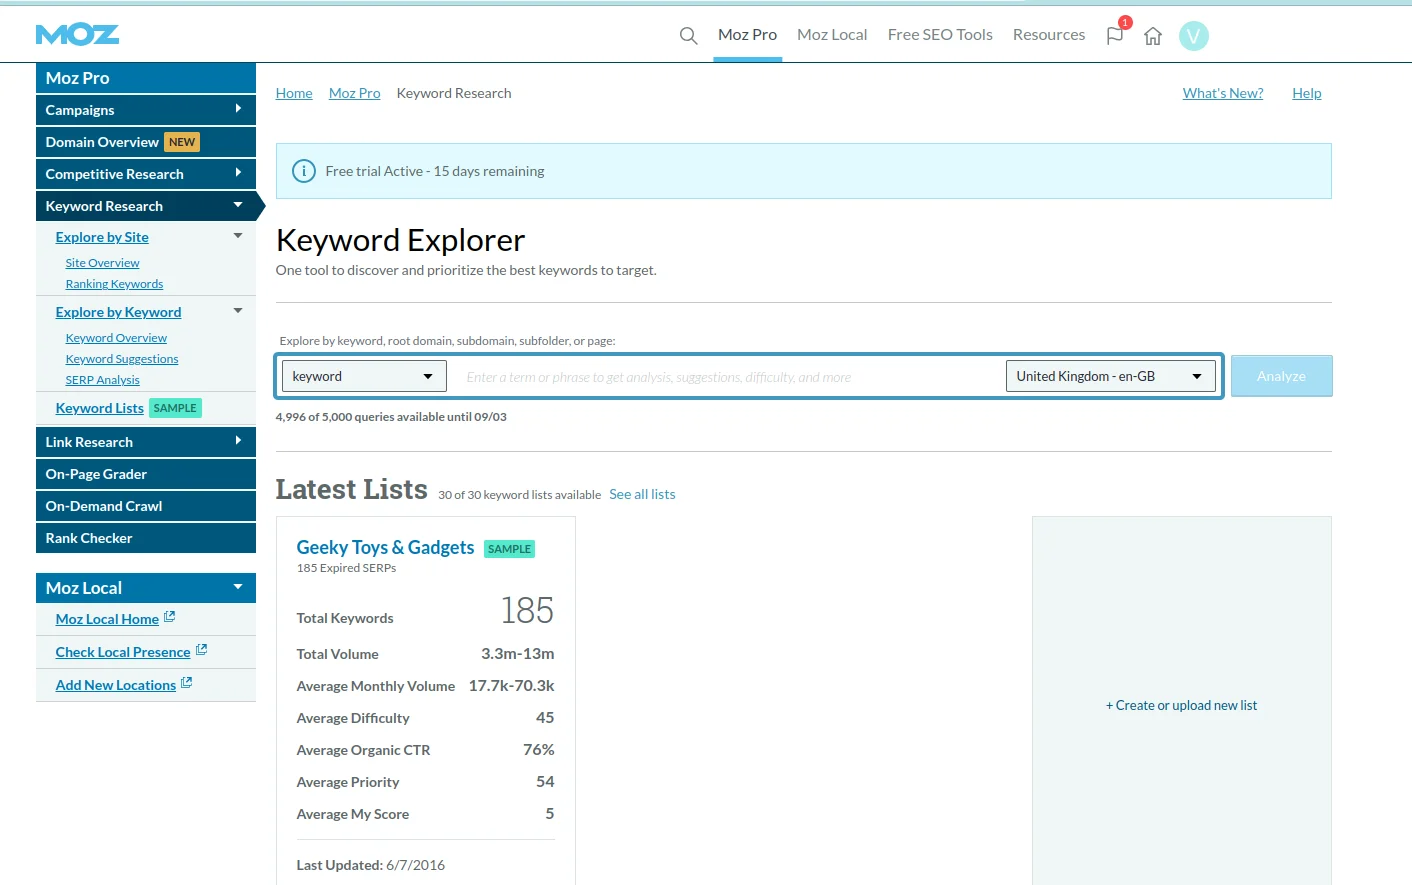Screen dimensions: 1412x885
Task: Expand the Link Research arrow
Action: 238,441
